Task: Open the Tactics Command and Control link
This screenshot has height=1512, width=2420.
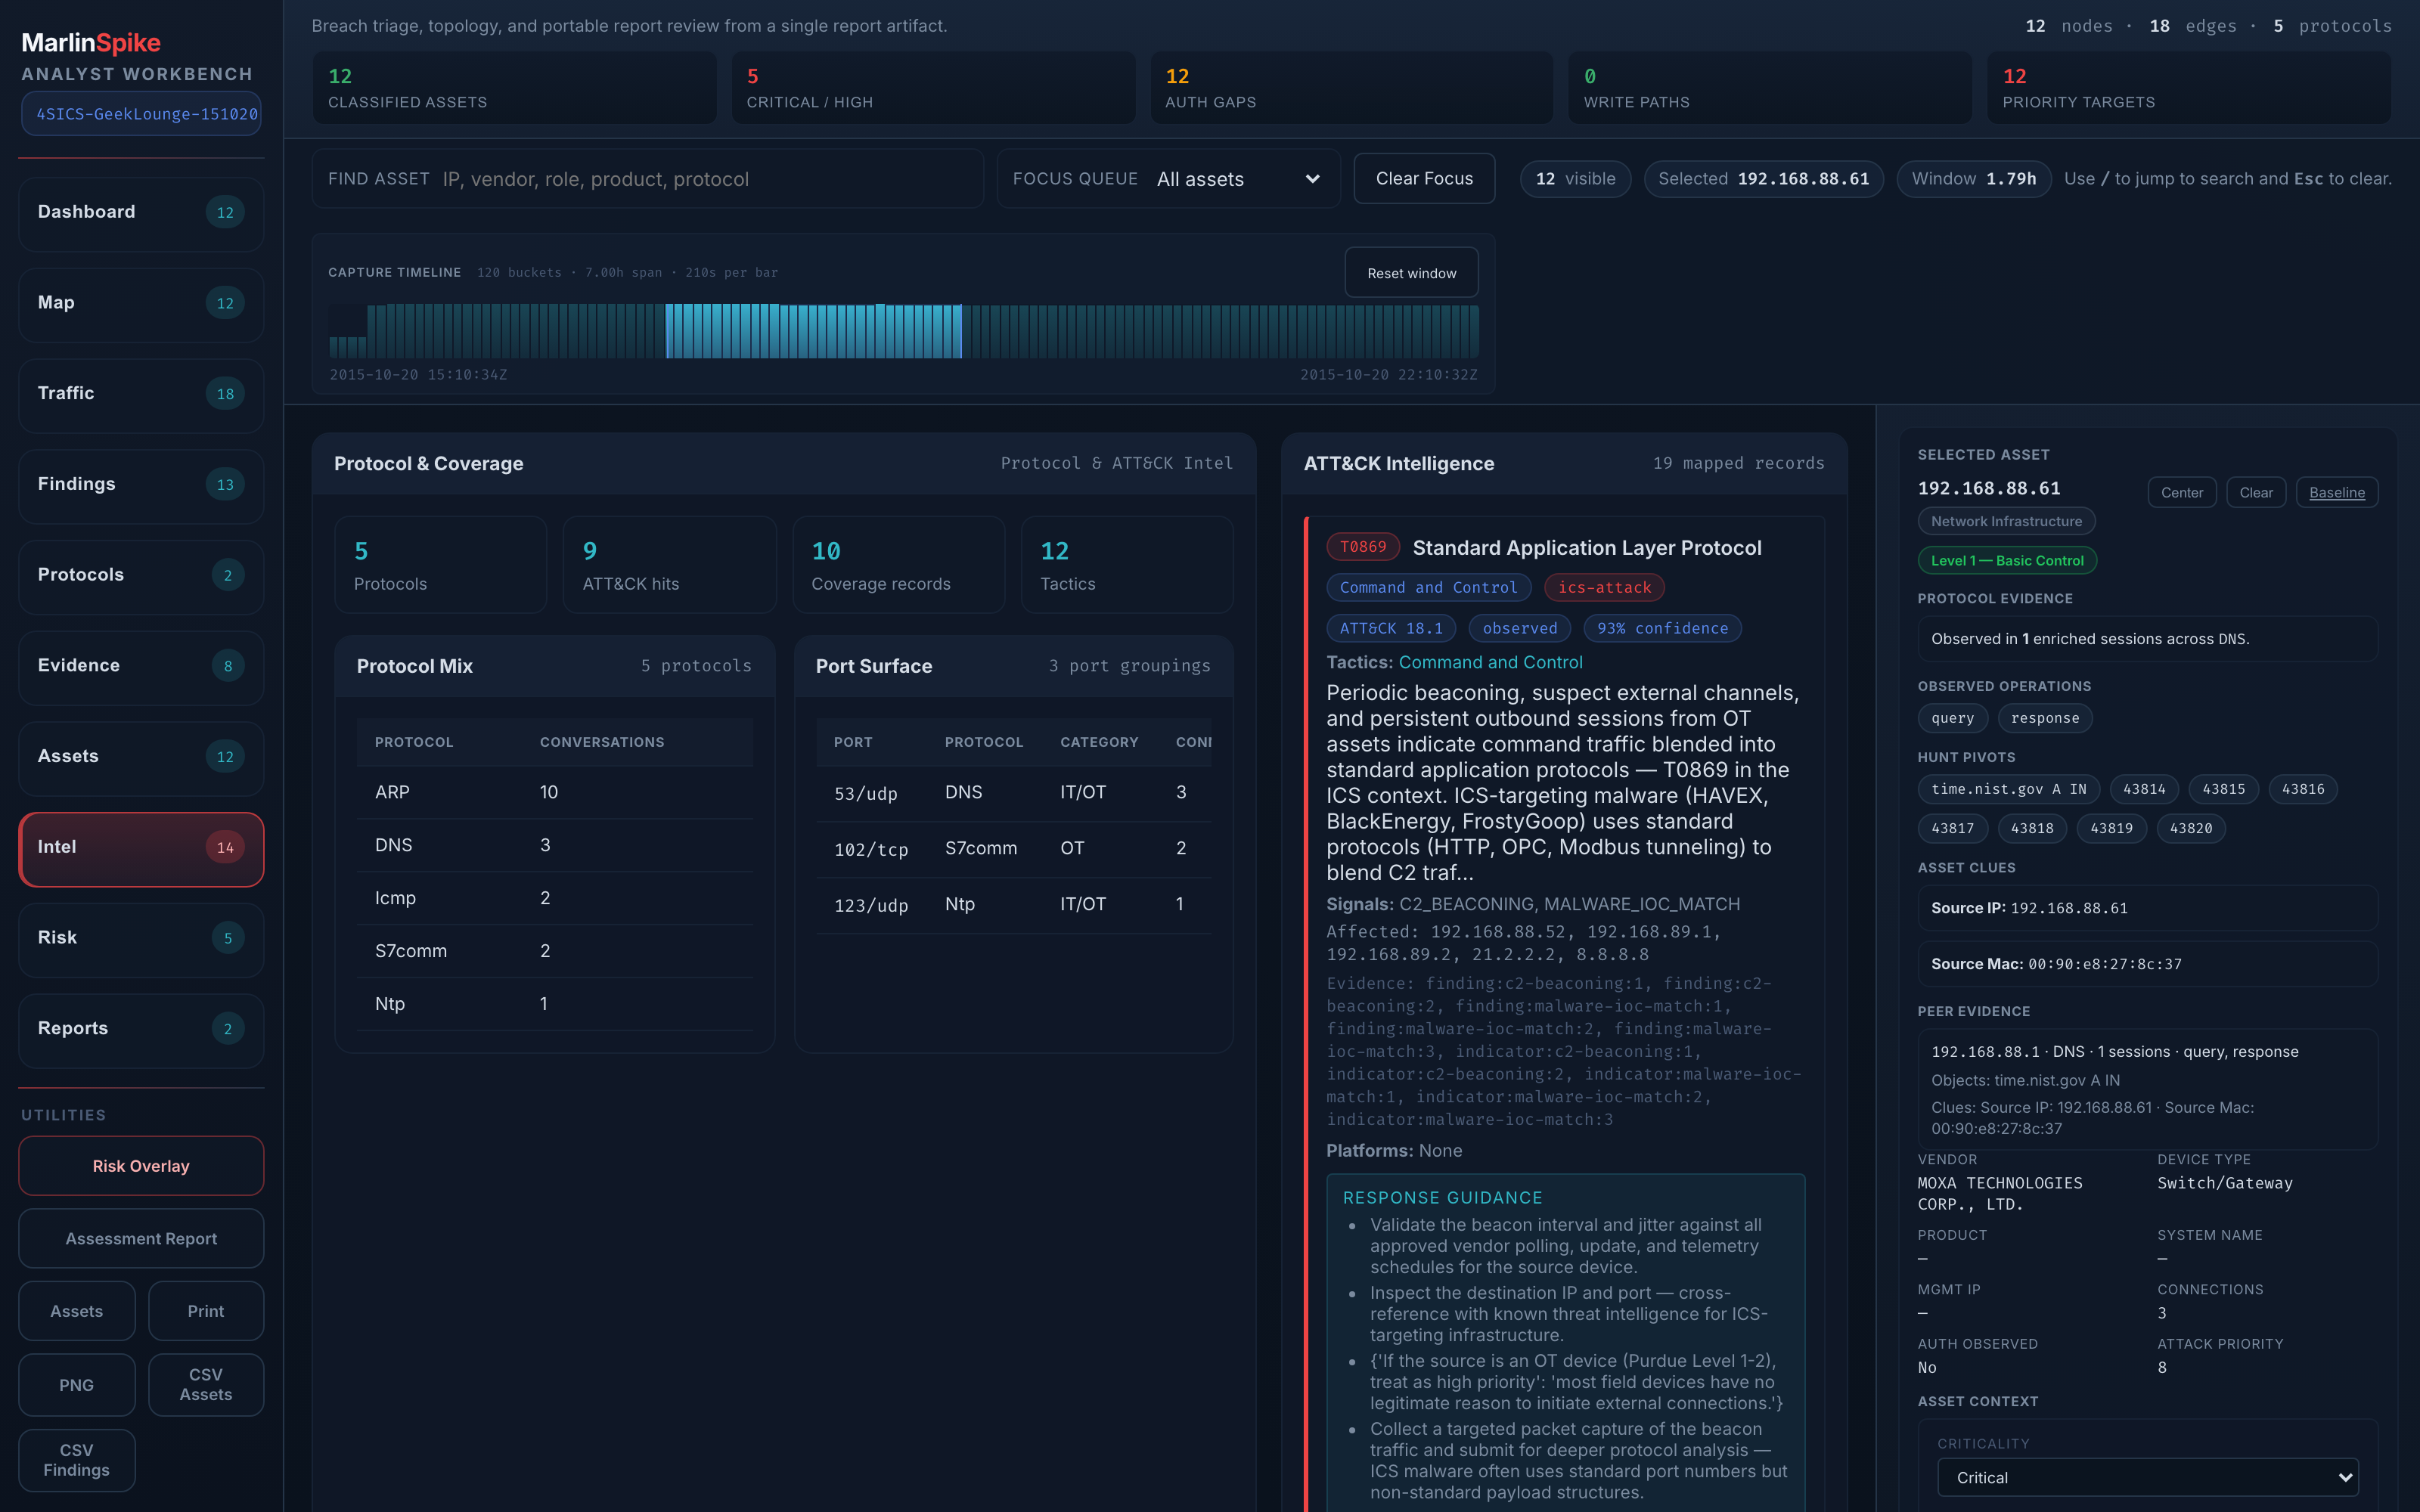Action: point(1490,663)
